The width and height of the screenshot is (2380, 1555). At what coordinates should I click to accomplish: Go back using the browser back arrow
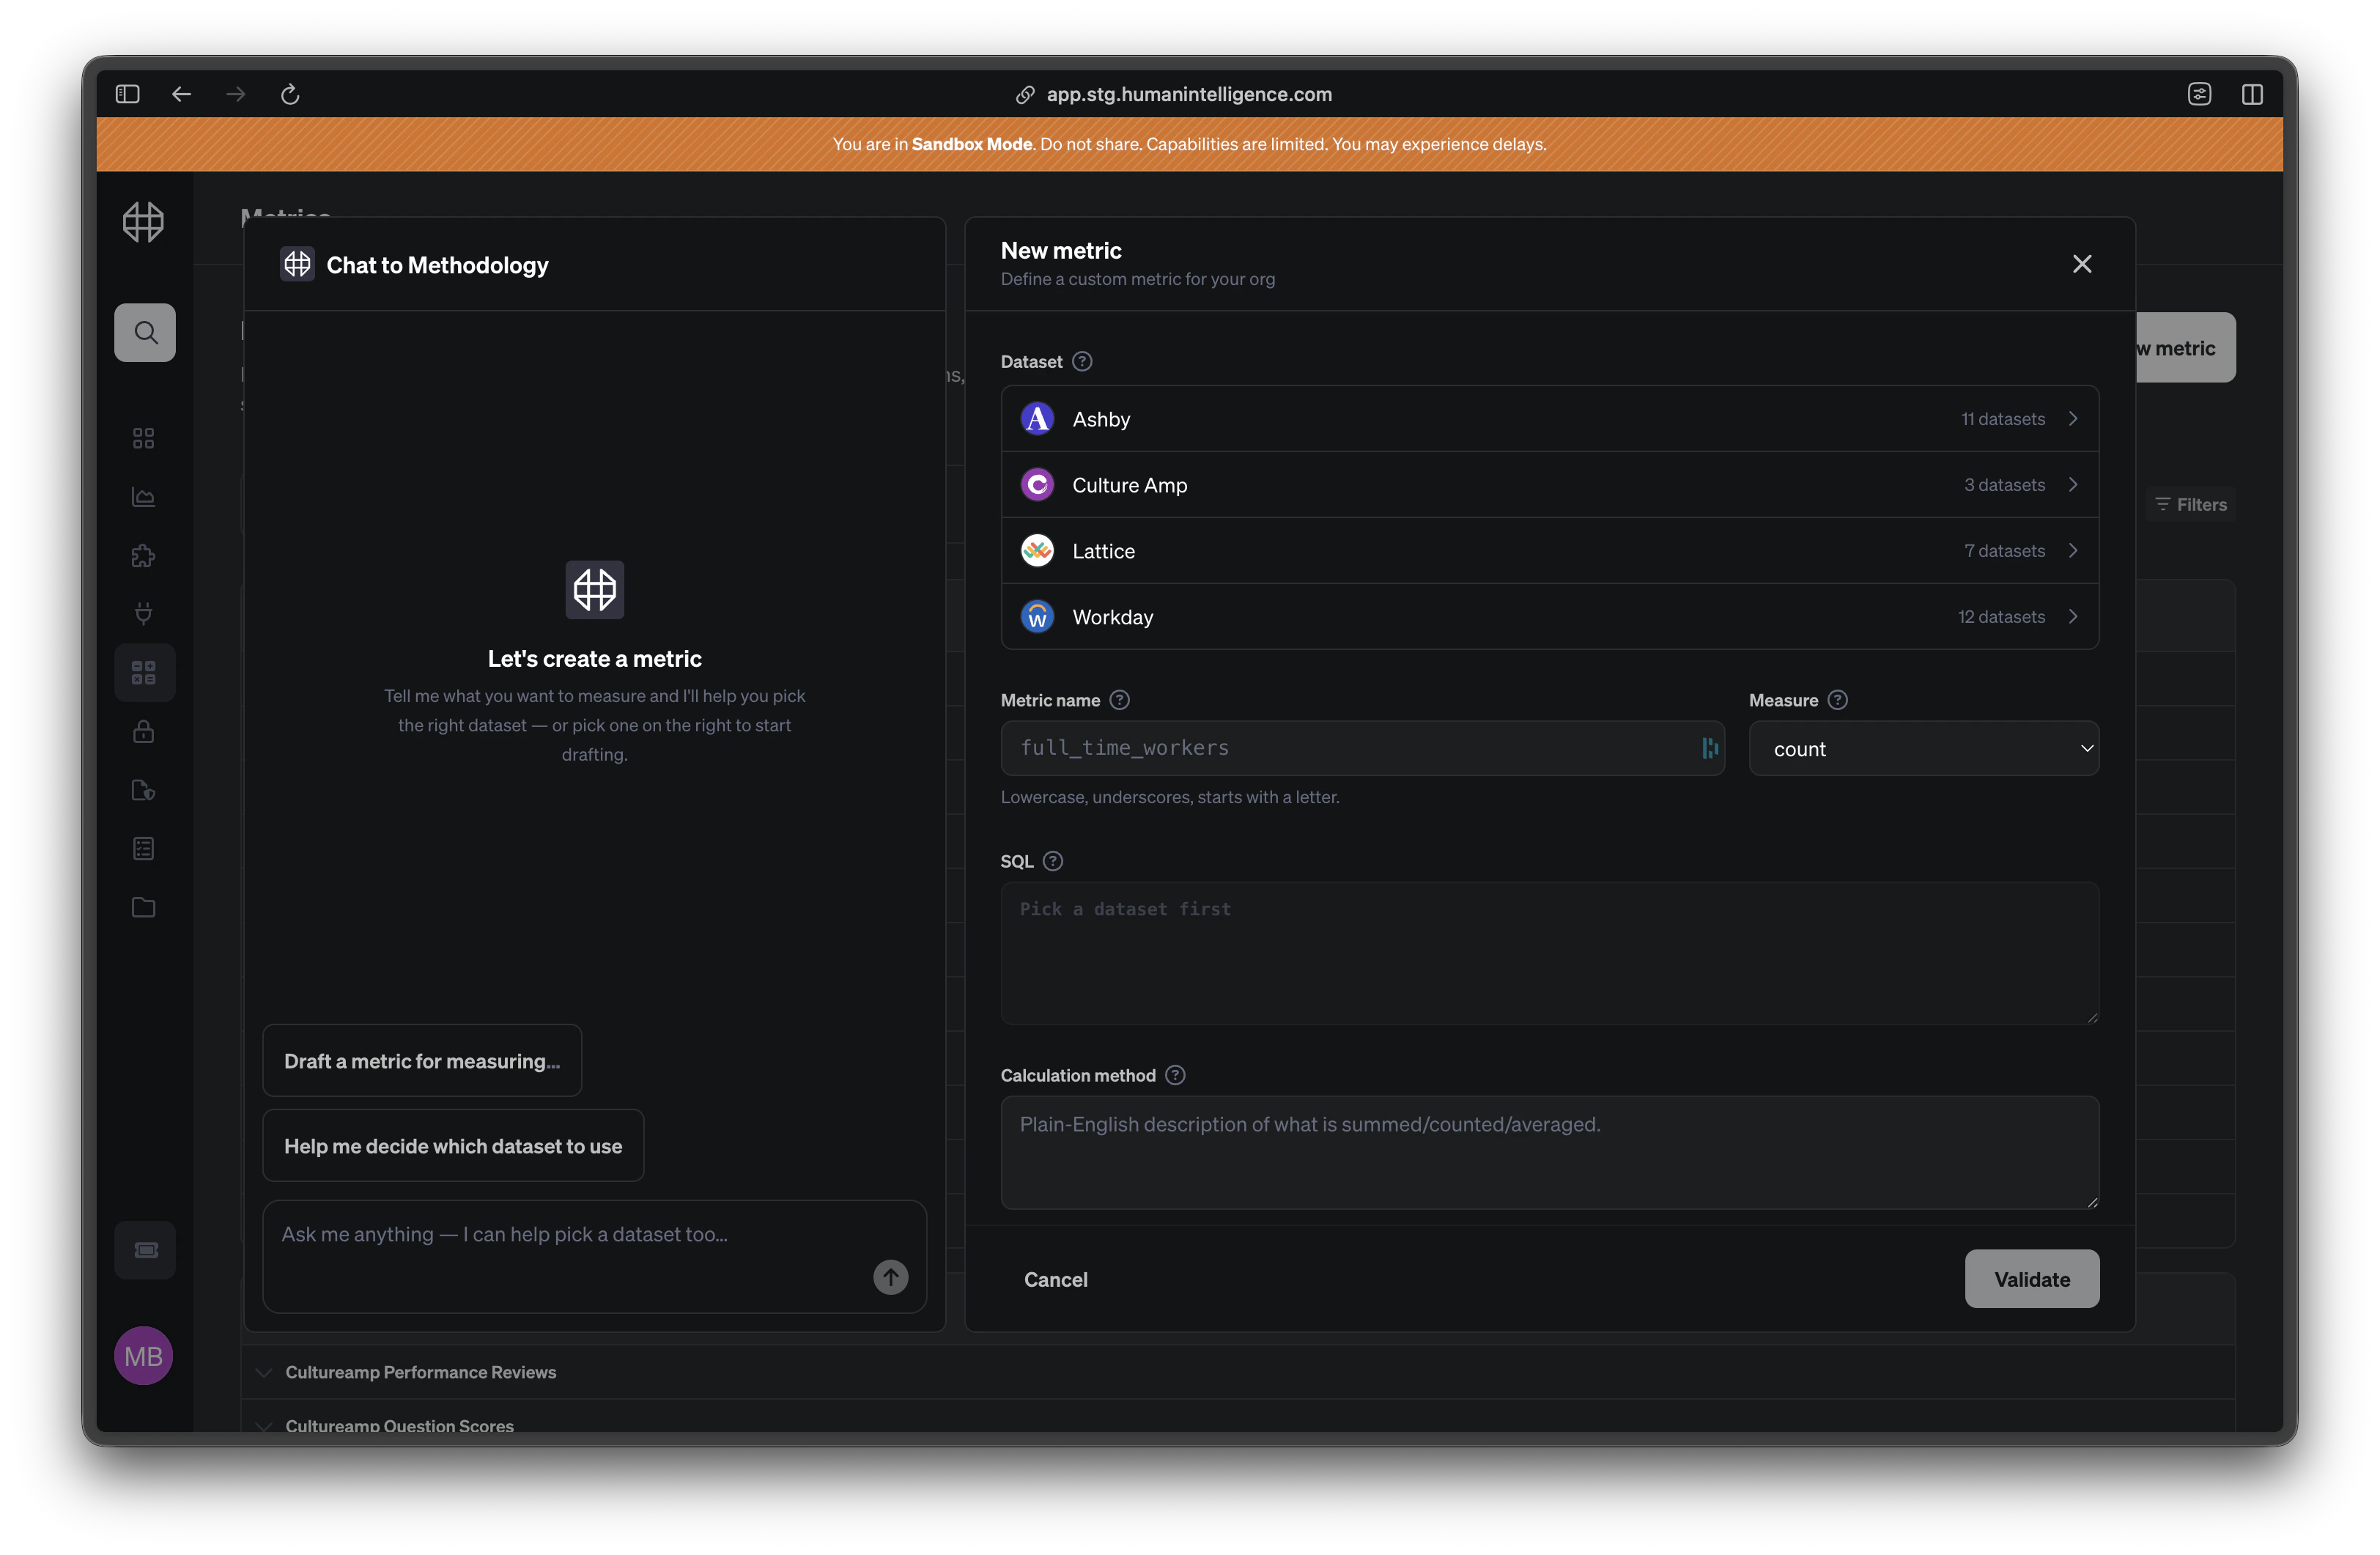point(181,94)
